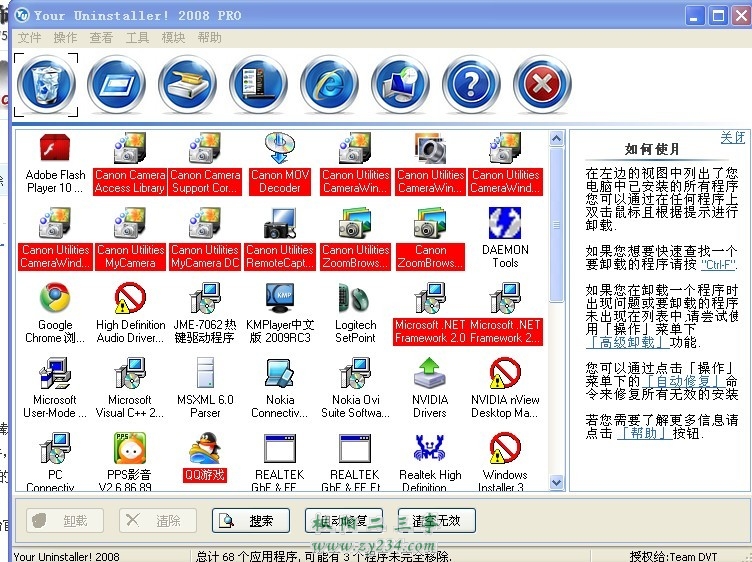Click the 搜索 button
Viewport: 752px width, 562px height.
coord(251,520)
